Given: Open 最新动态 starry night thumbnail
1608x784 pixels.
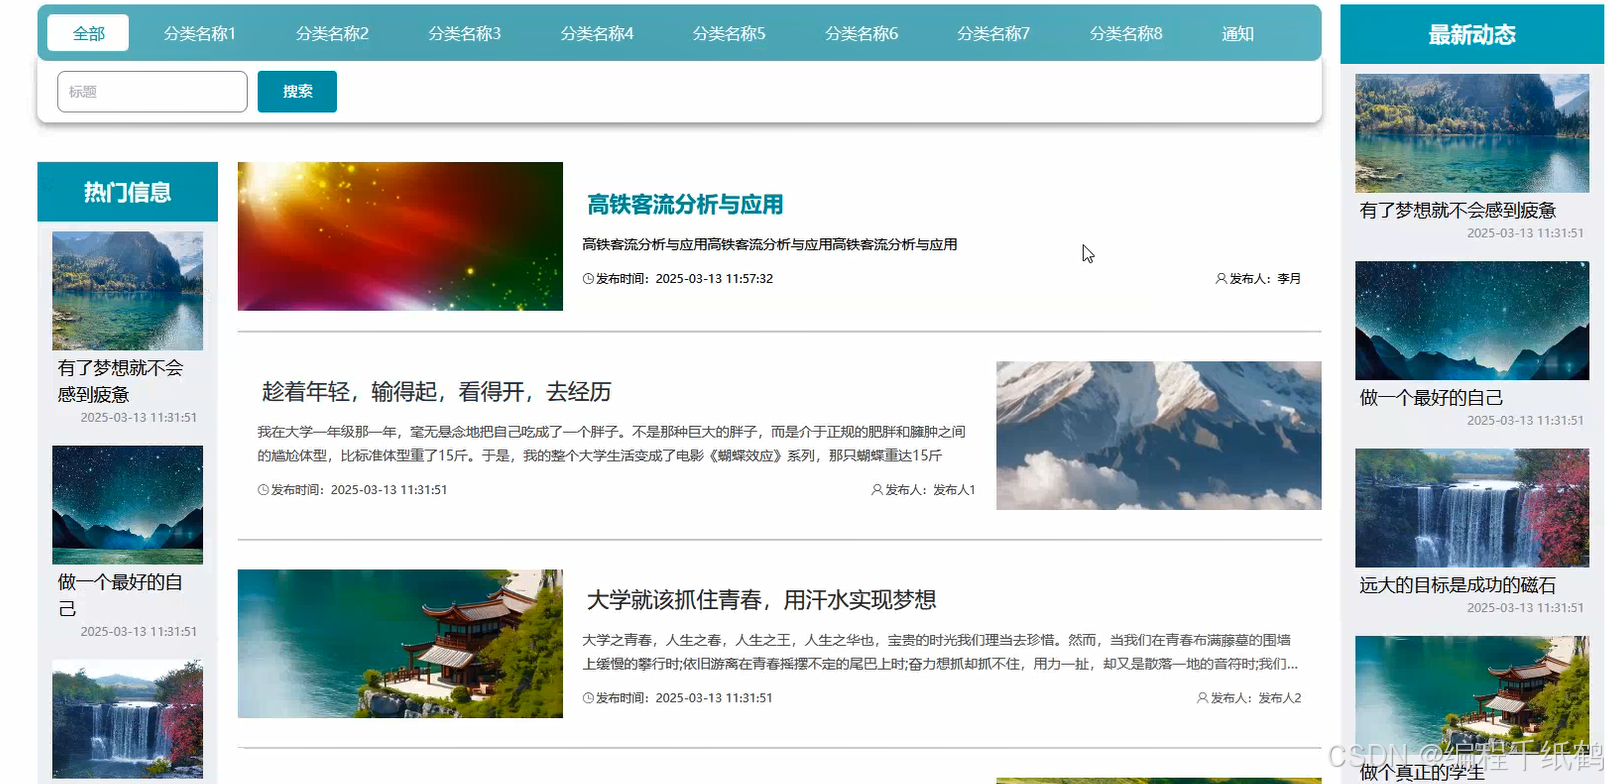Looking at the screenshot, I should pos(1472,320).
